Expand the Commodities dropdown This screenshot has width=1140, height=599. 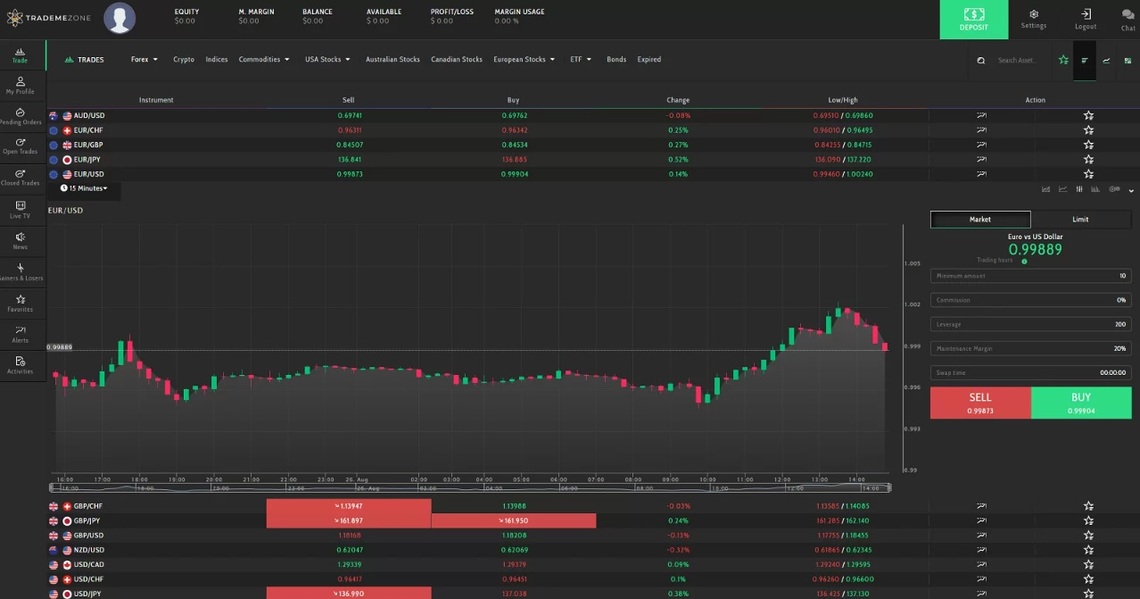(x=264, y=60)
